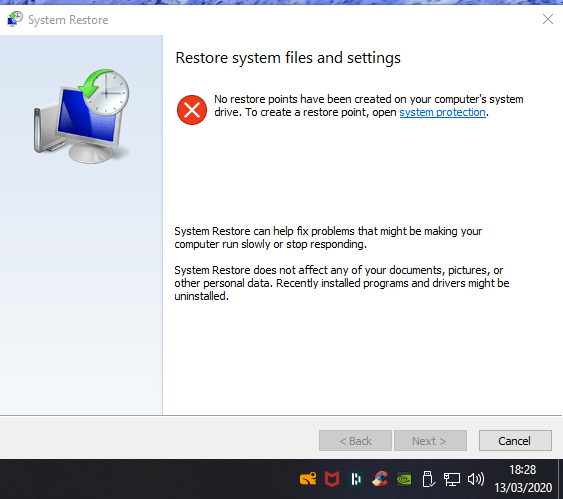Click the computer with clock illustration
Image resolution: width=563 pixels, height=499 pixels.
point(82,116)
